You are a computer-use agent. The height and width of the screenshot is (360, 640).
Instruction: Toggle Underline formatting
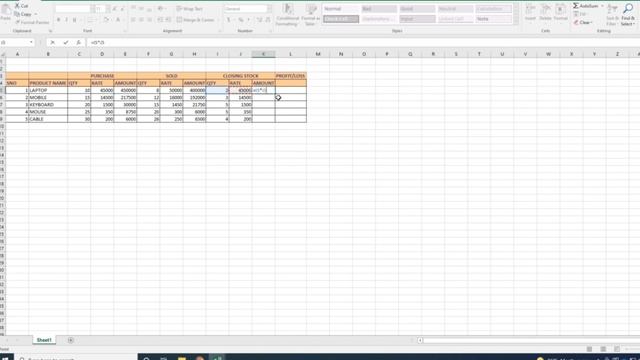[x=74, y=20]
